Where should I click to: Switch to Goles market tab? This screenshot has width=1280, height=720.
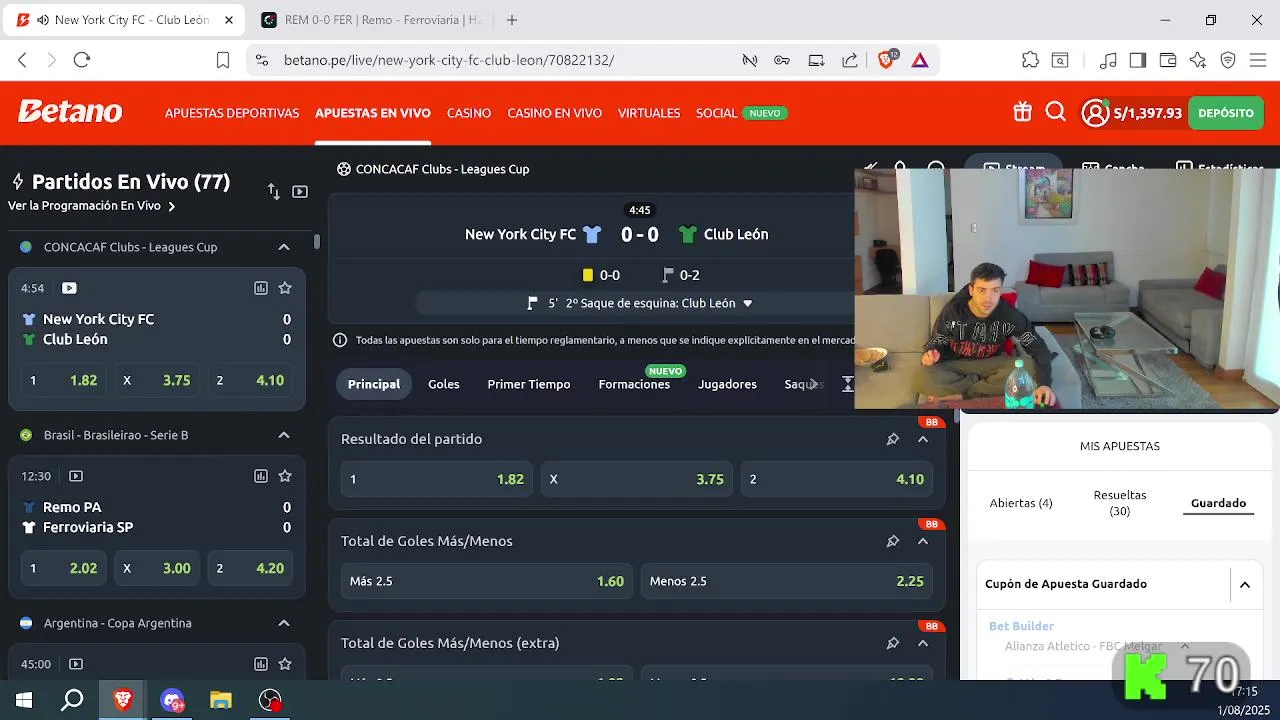pyautogui.click(x=444, y=384)
